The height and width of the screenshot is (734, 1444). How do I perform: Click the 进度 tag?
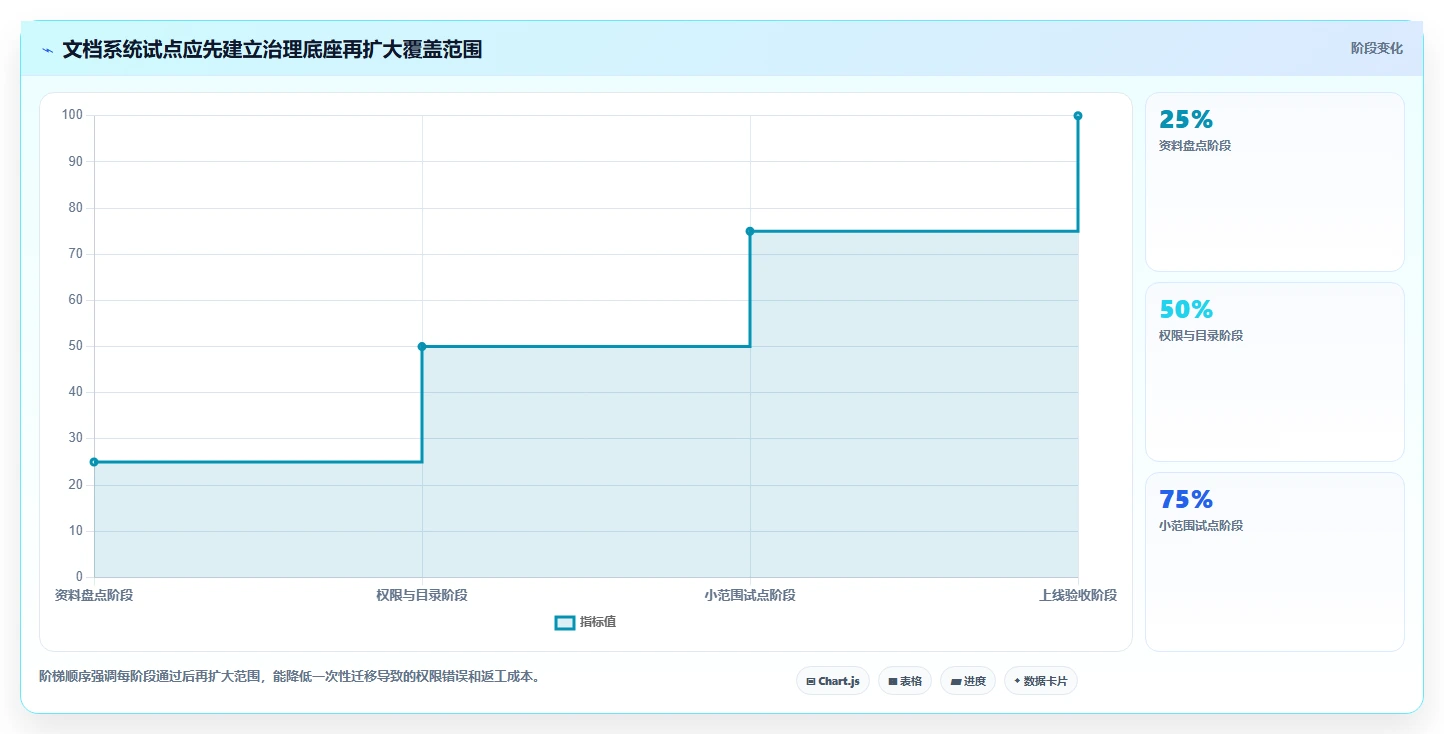click(x=968, y=681)
